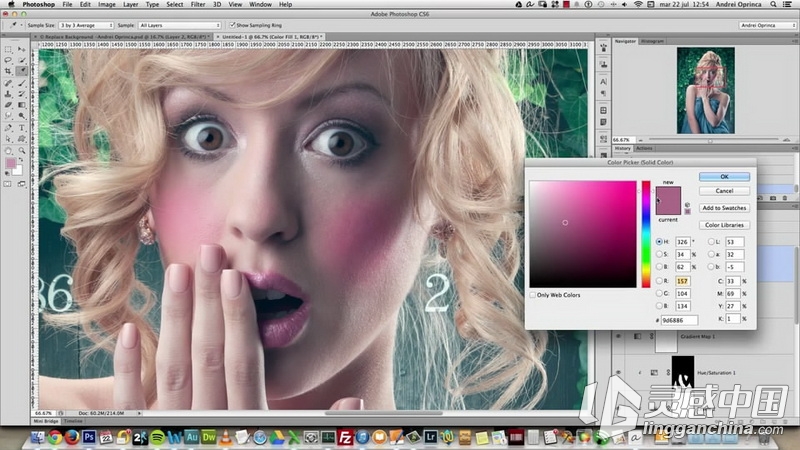This screenshot has width=800, height=450.
Task: Open the File menu
Action: (67, 4)
